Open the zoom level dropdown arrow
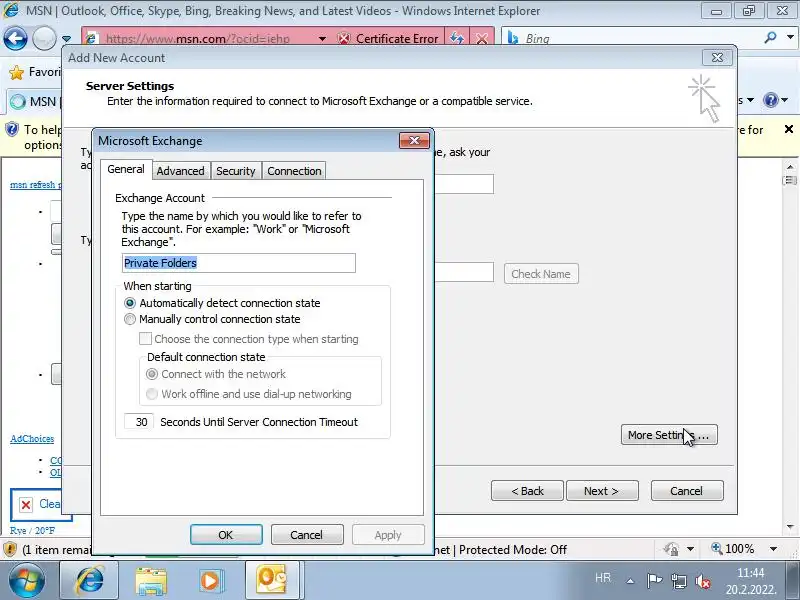Image resolution: width=800 pixels, height=600 pixels. [773, 549]
